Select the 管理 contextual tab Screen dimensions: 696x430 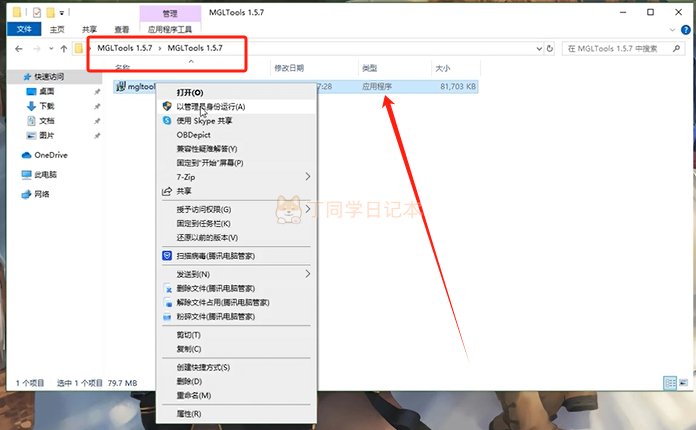coord(170,13)
